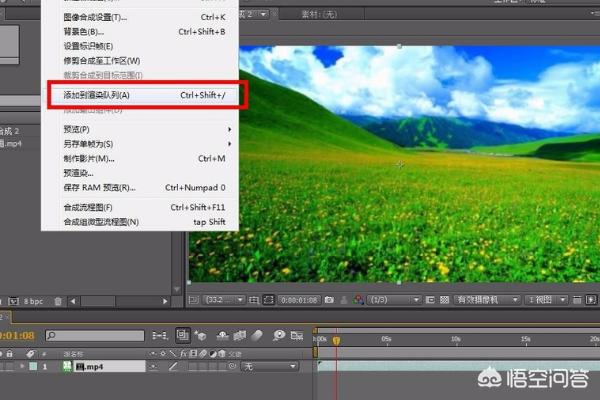Click the 3D layer cube column icon

[x=222, y=354]
